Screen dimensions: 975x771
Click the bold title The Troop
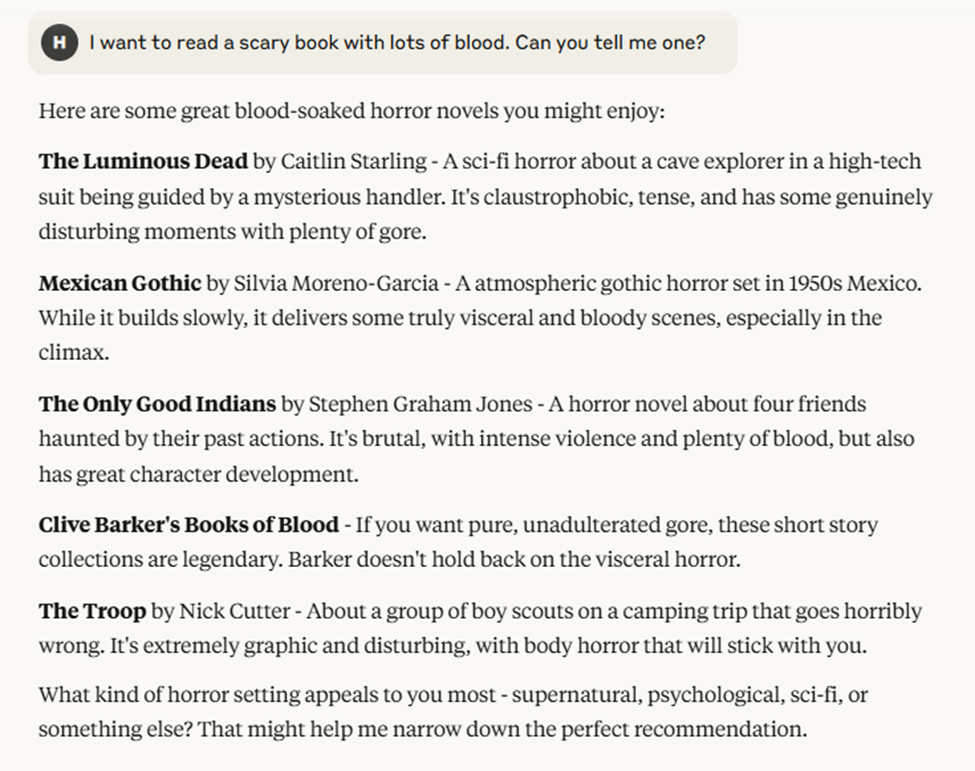coord(92,611)
